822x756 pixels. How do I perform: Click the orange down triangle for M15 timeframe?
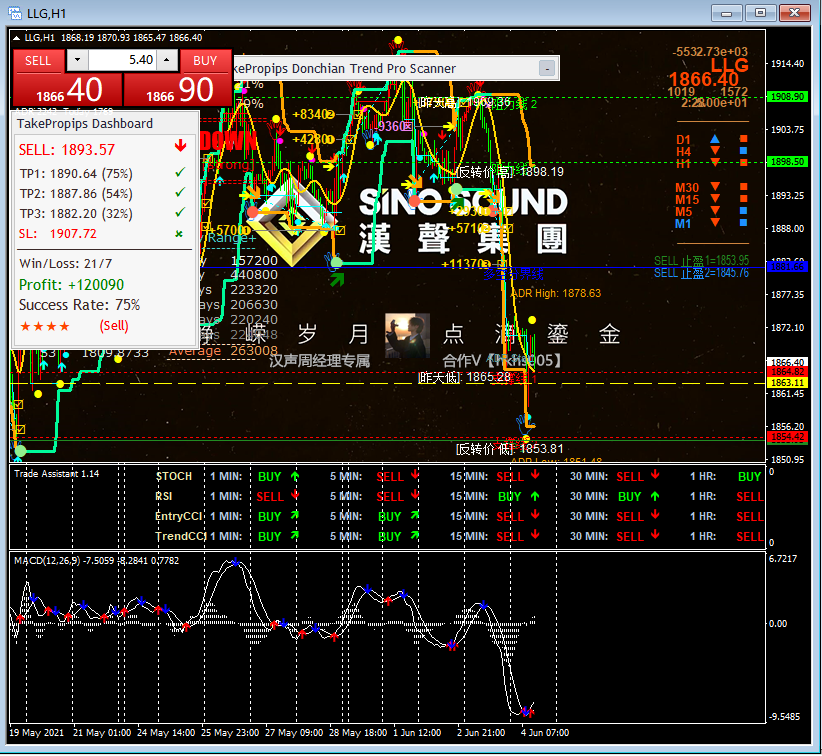tap(715, 199)
